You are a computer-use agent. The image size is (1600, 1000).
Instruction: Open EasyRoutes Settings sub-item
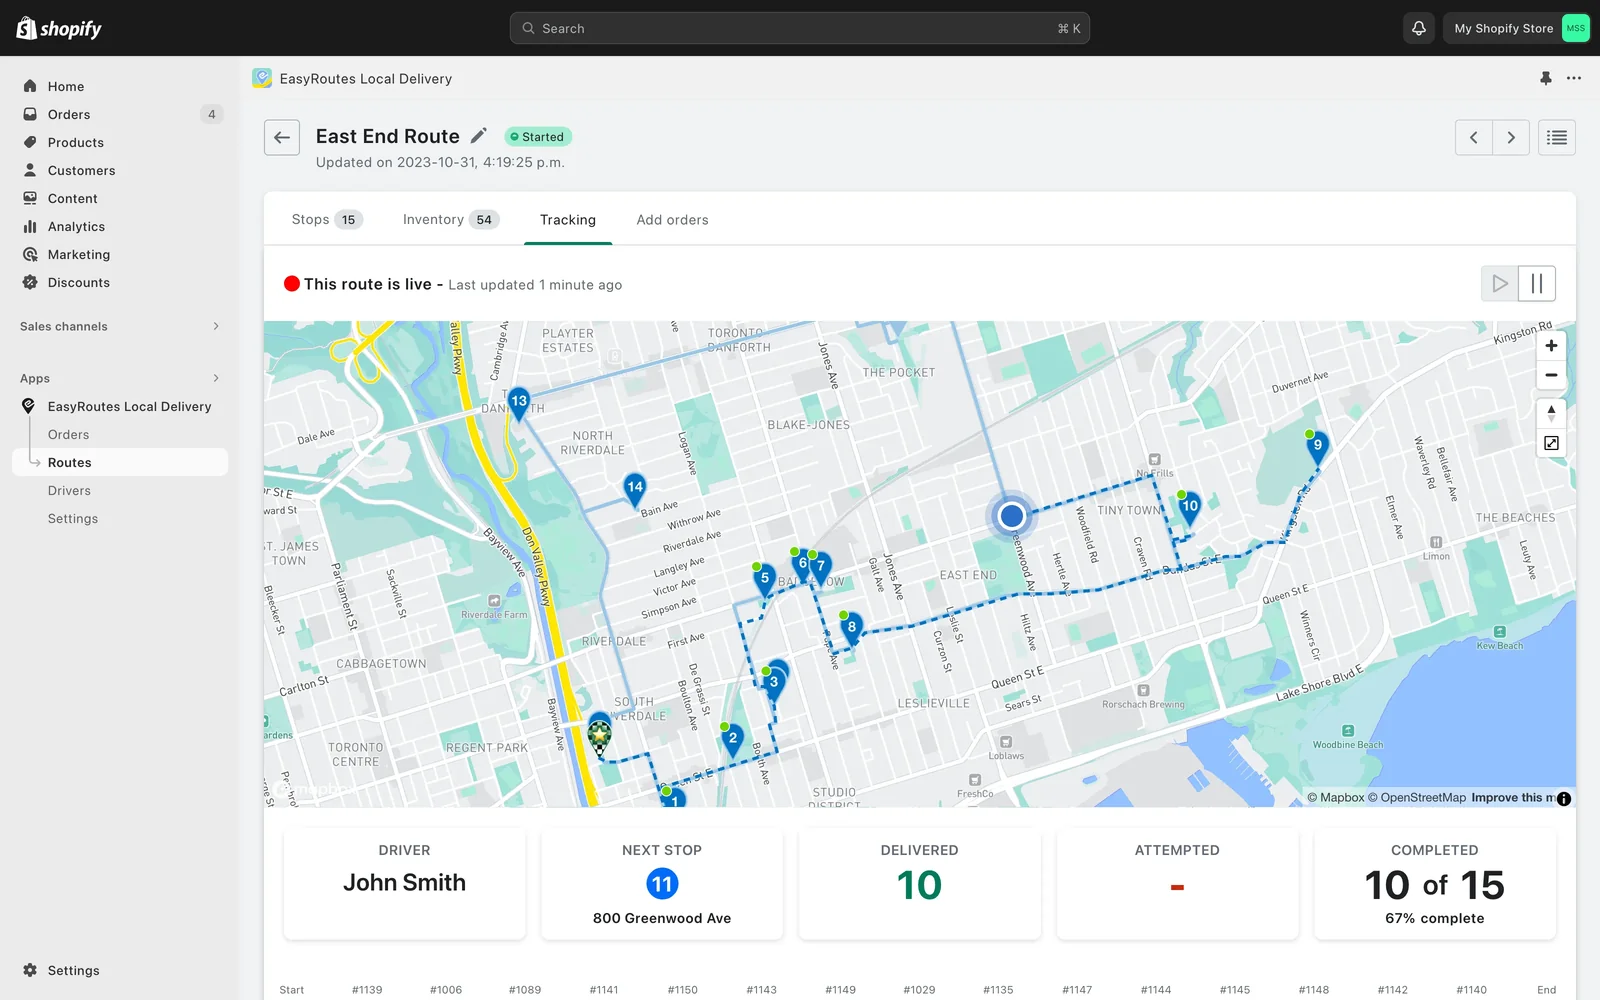point(73,518)
